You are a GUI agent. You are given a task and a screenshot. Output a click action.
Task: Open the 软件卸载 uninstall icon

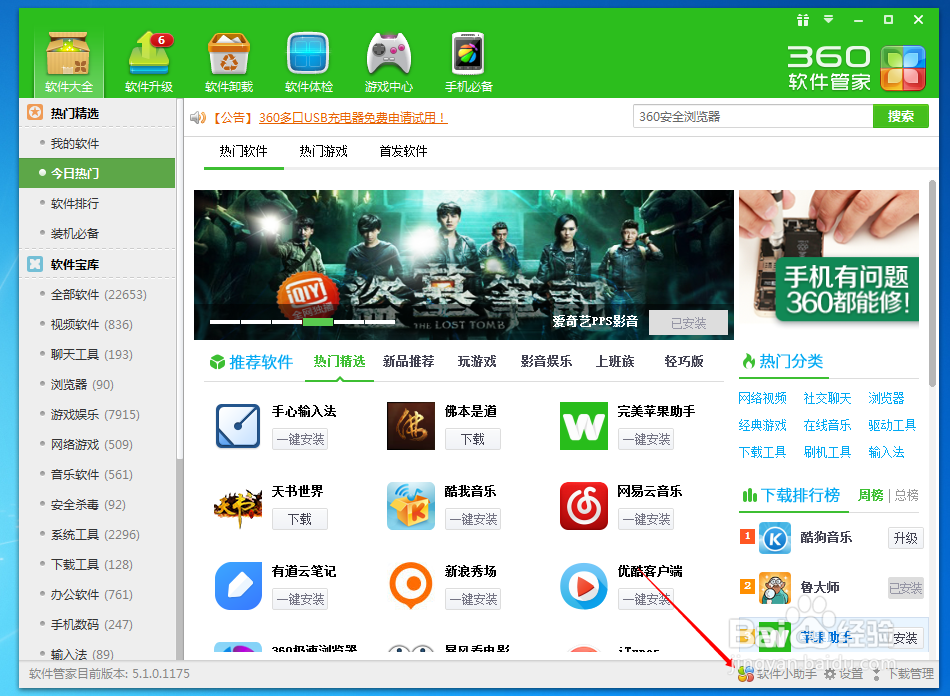229,61
